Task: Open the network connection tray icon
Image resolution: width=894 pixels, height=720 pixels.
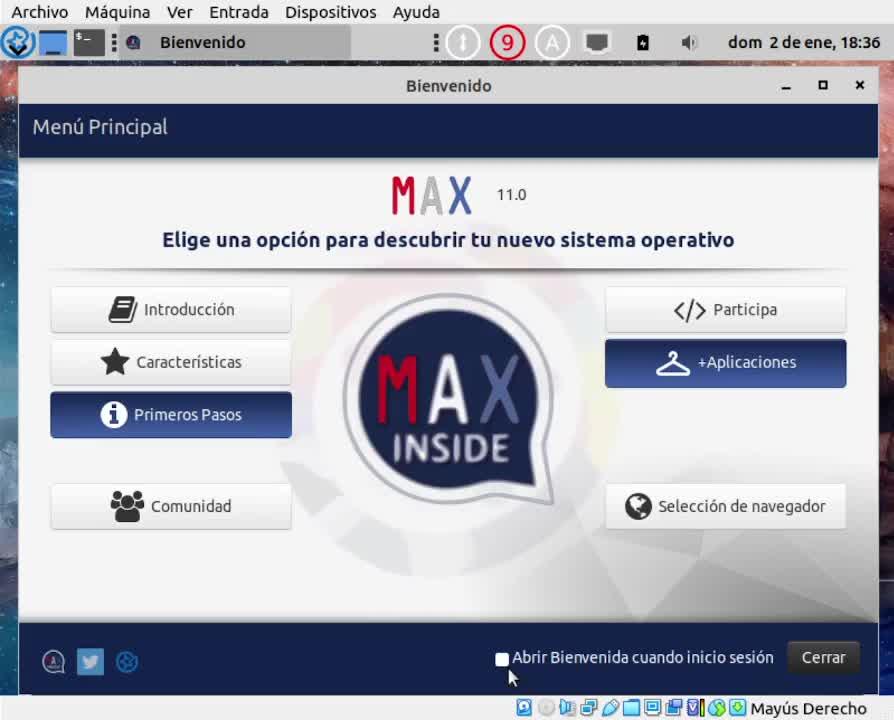Action: point(597,43)
